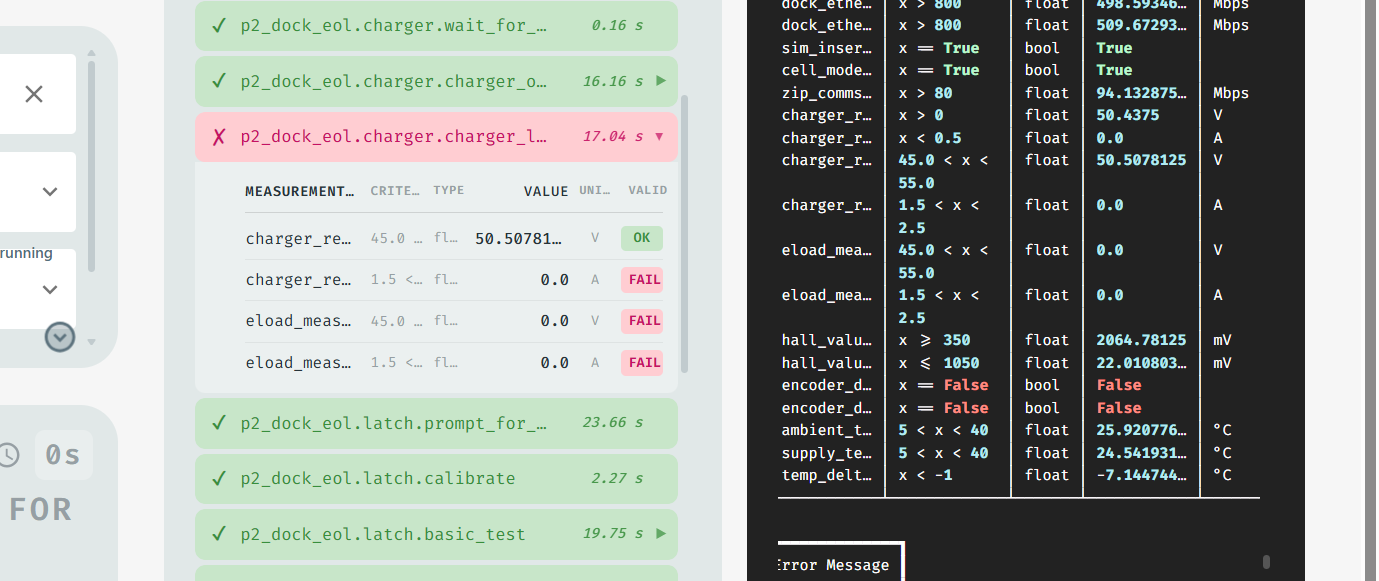Click the zip_comms… row name in the terminal
Image resolution: width=1379 pixels, height=581 pixels.
click(x=826, y=93)
